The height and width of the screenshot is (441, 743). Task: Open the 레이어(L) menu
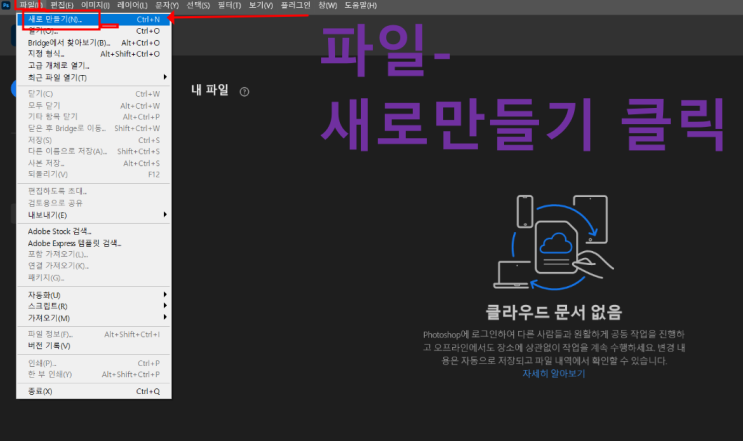pyautogui.click(x=132, y=5)
